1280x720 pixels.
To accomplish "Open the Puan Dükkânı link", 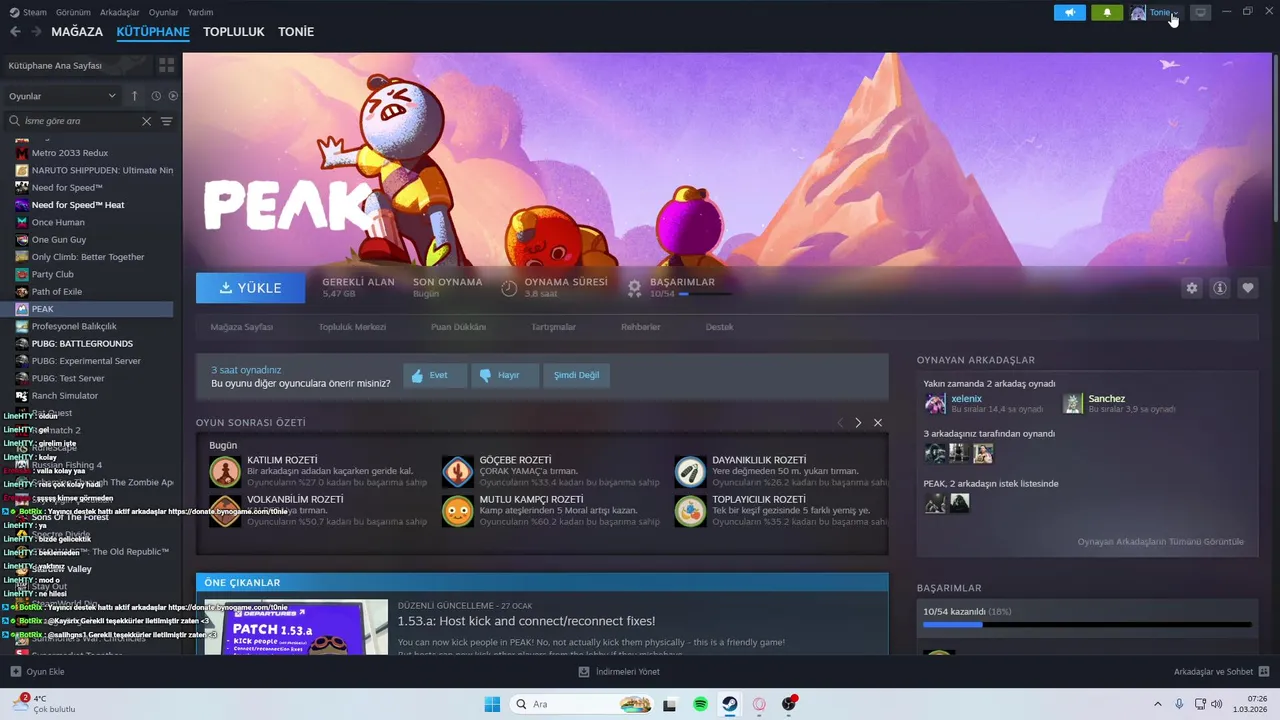I will (458, 327).
